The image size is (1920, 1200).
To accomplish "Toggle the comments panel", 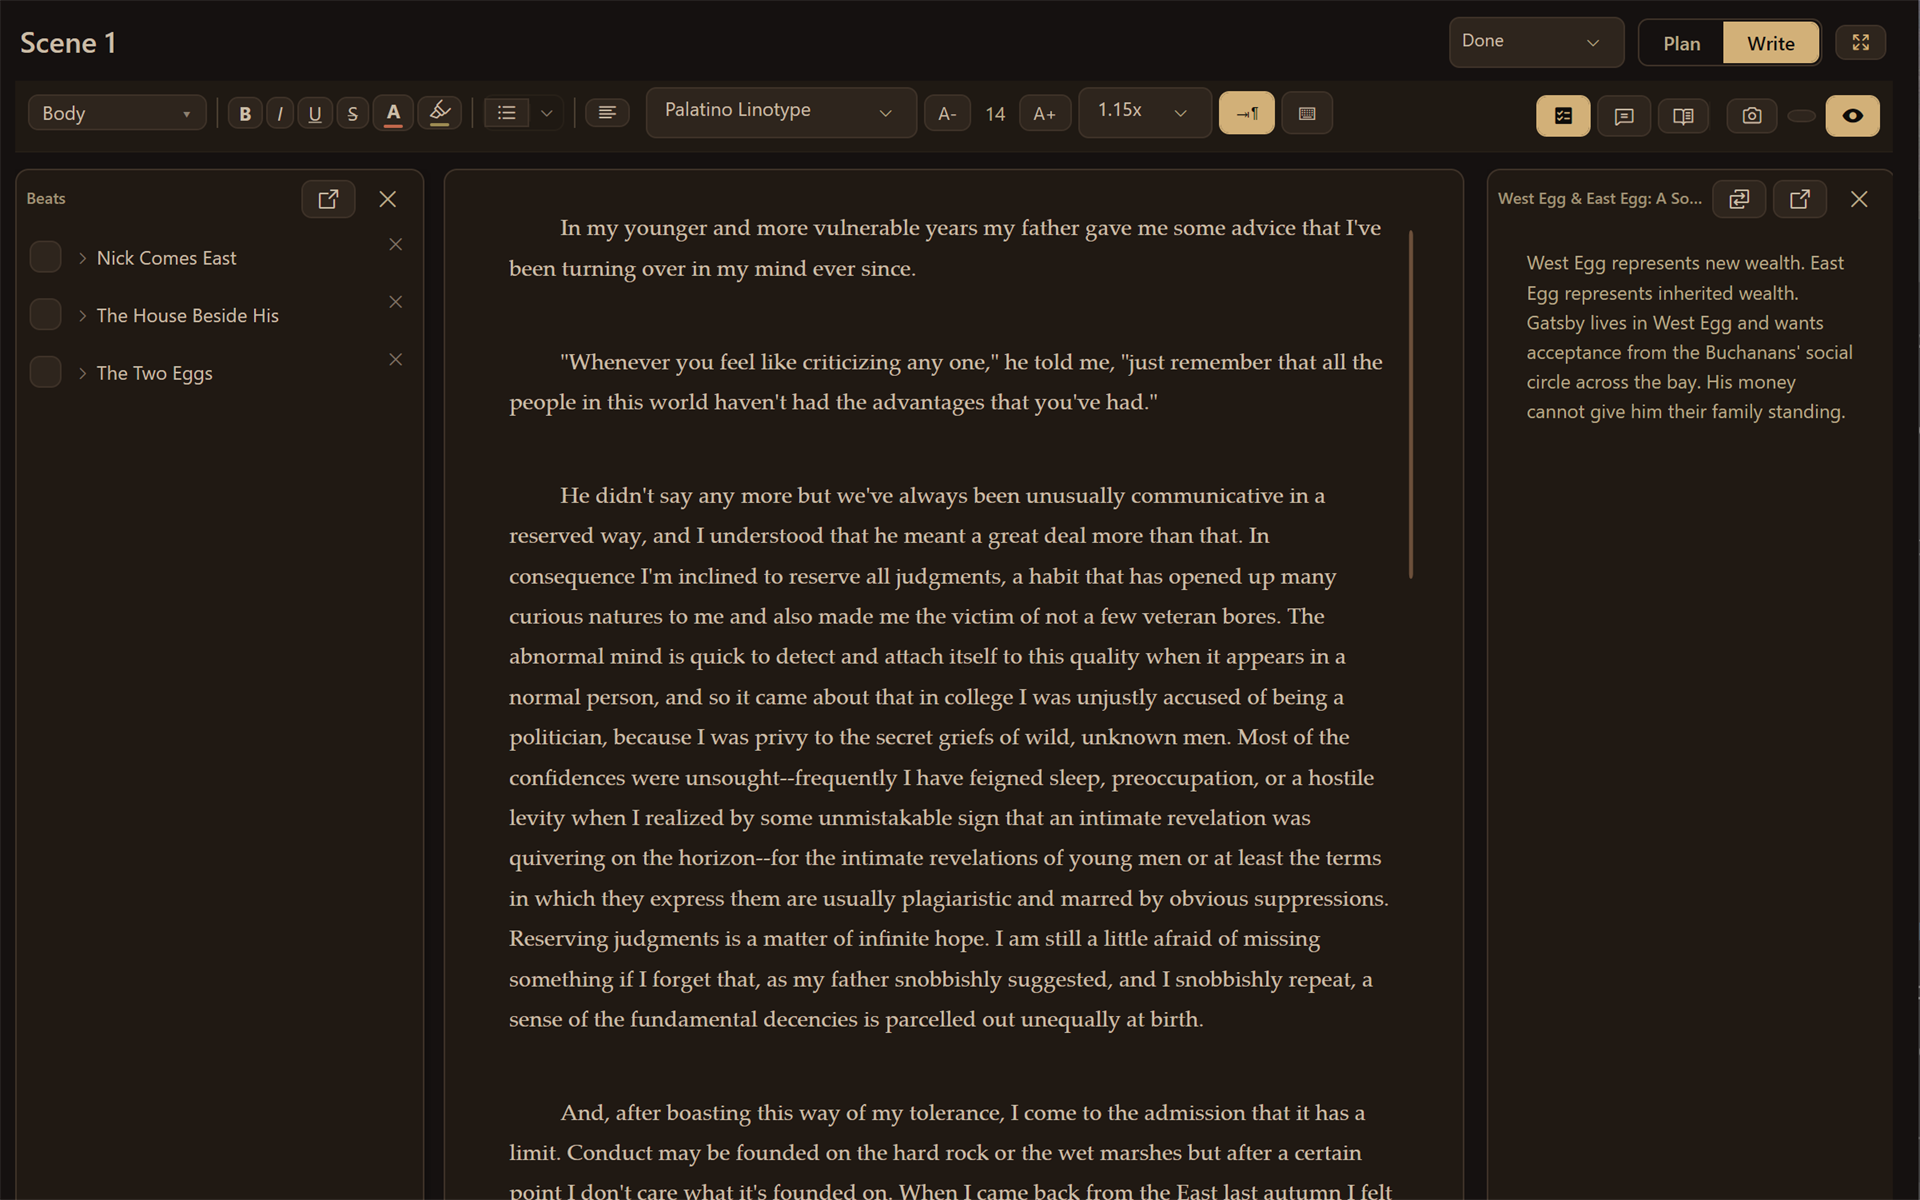I will pyautogui.click(x=1624, y=116).
